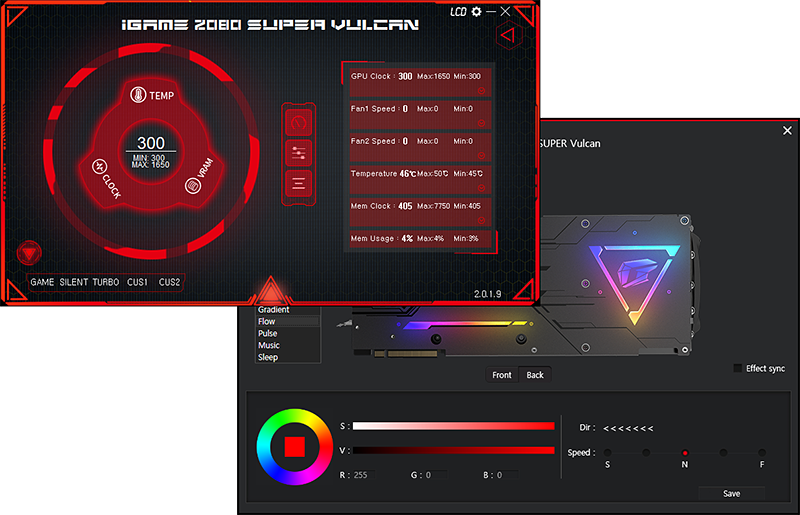Open the LCD settings
800x515 pixels.
(458, 12)
